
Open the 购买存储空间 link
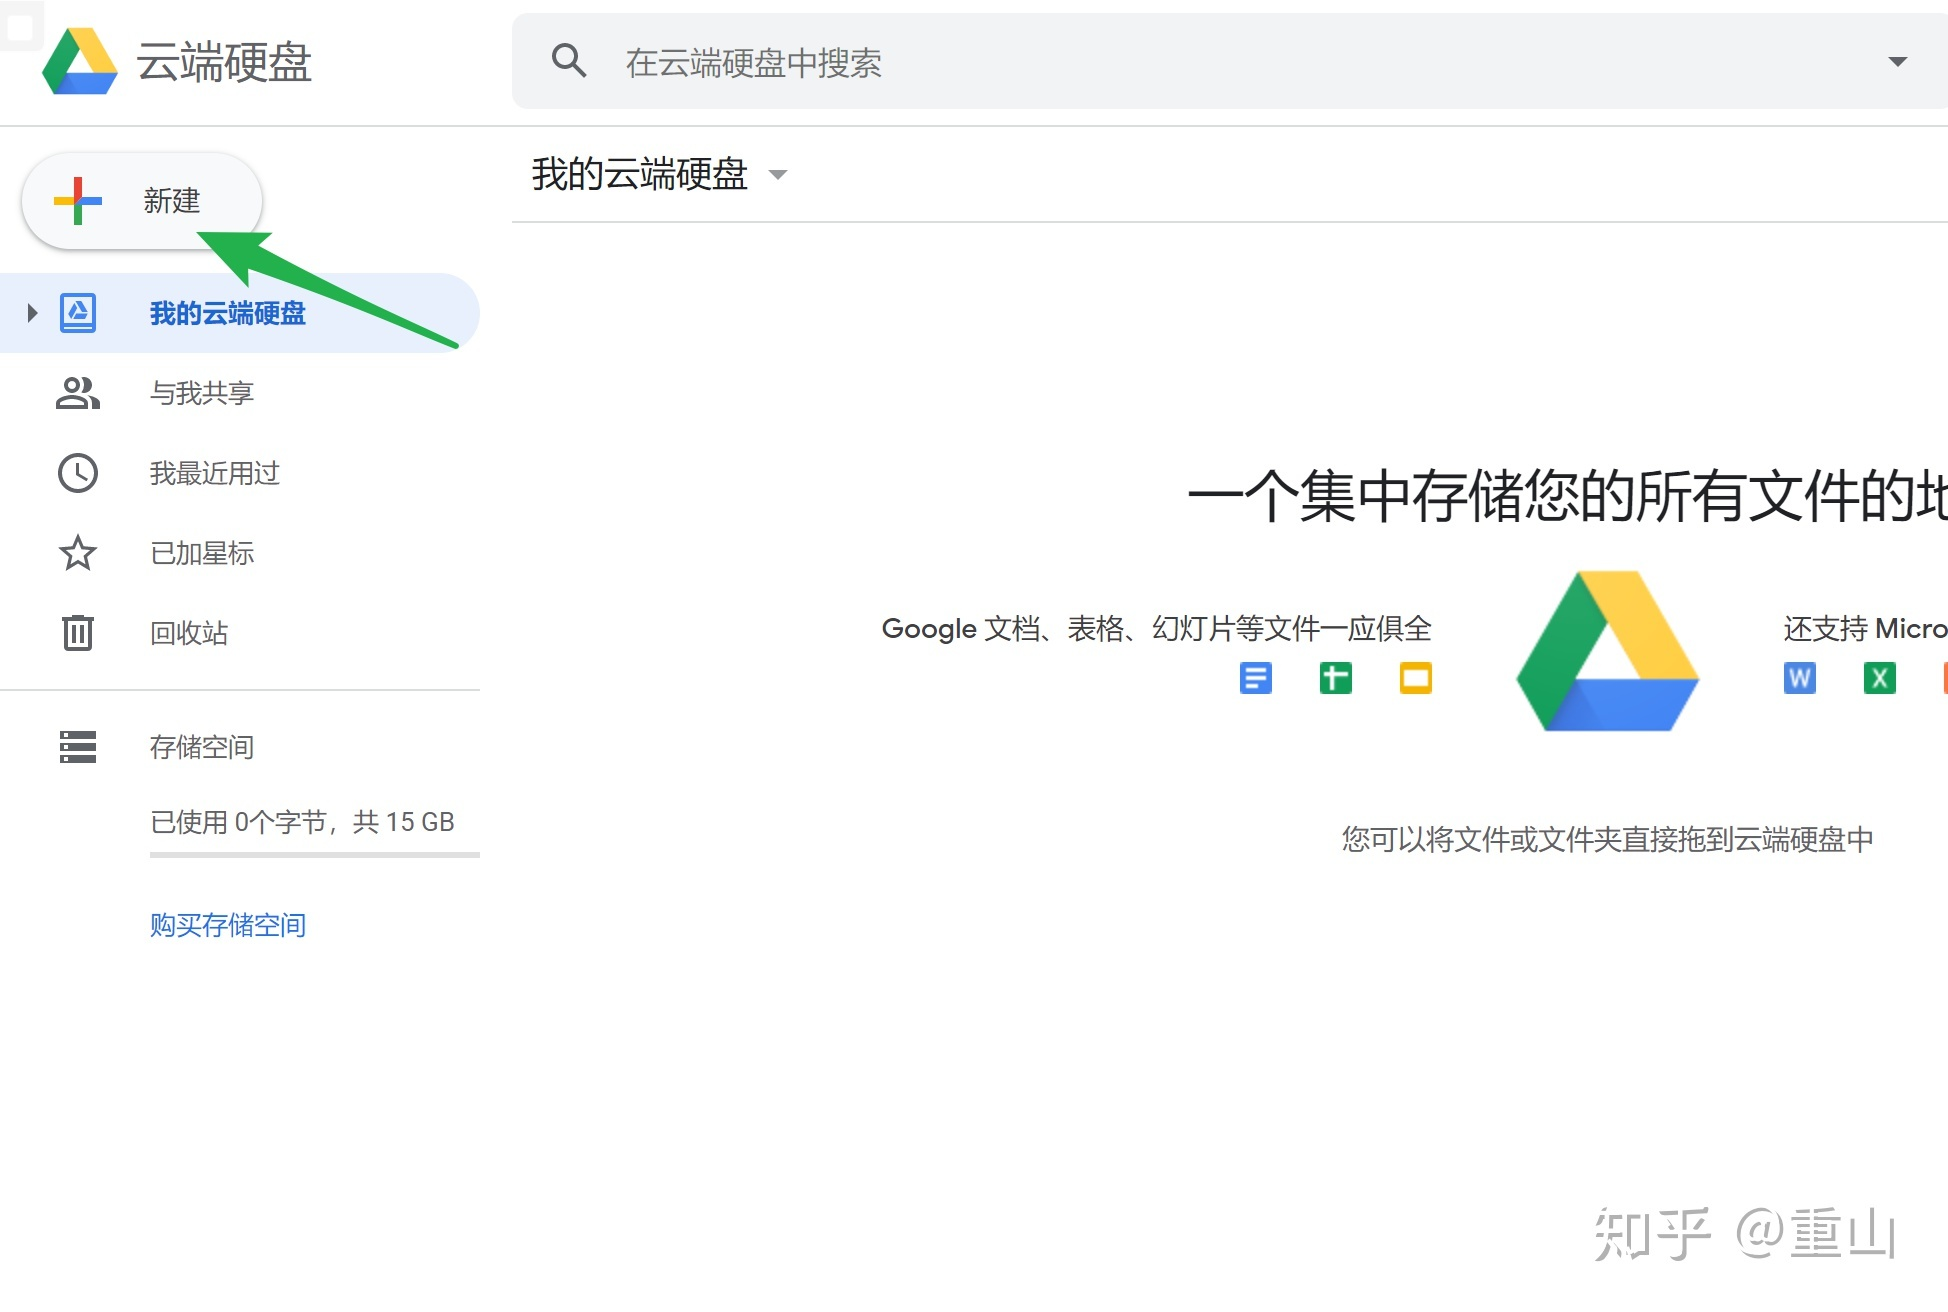[228, 925]
